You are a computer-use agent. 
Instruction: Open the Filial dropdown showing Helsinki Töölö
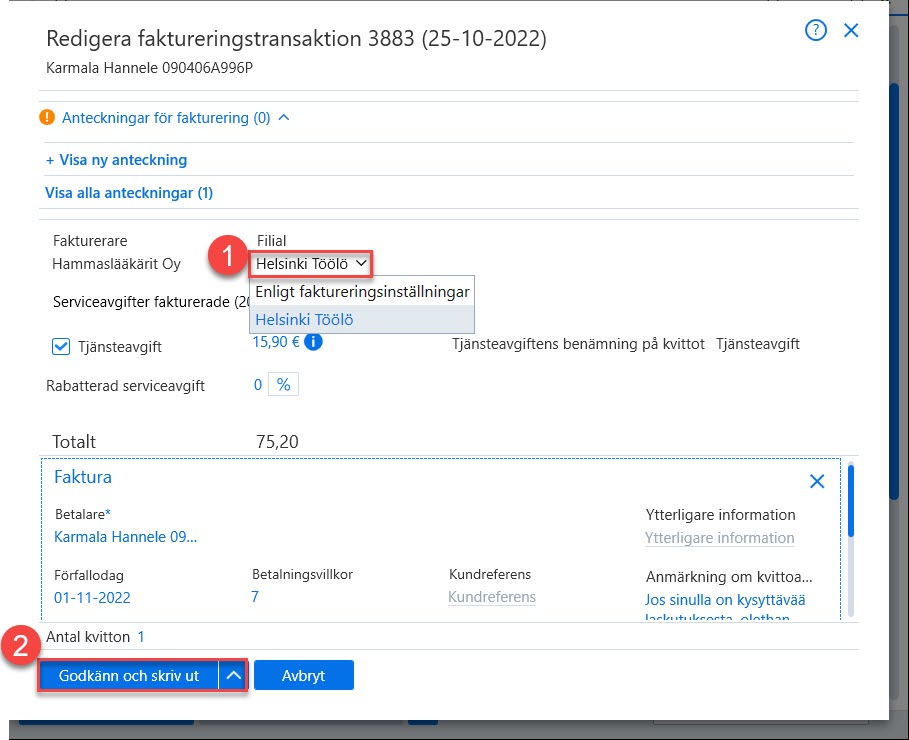pyautogui.click(x=311, y=264)
